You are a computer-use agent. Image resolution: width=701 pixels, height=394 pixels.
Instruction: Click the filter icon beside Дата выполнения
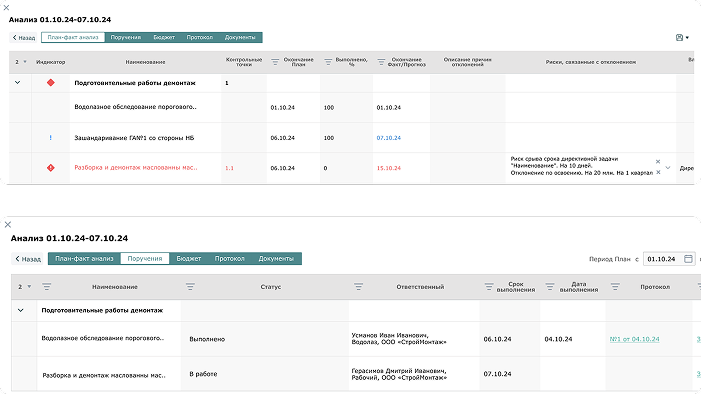[550, 287]
